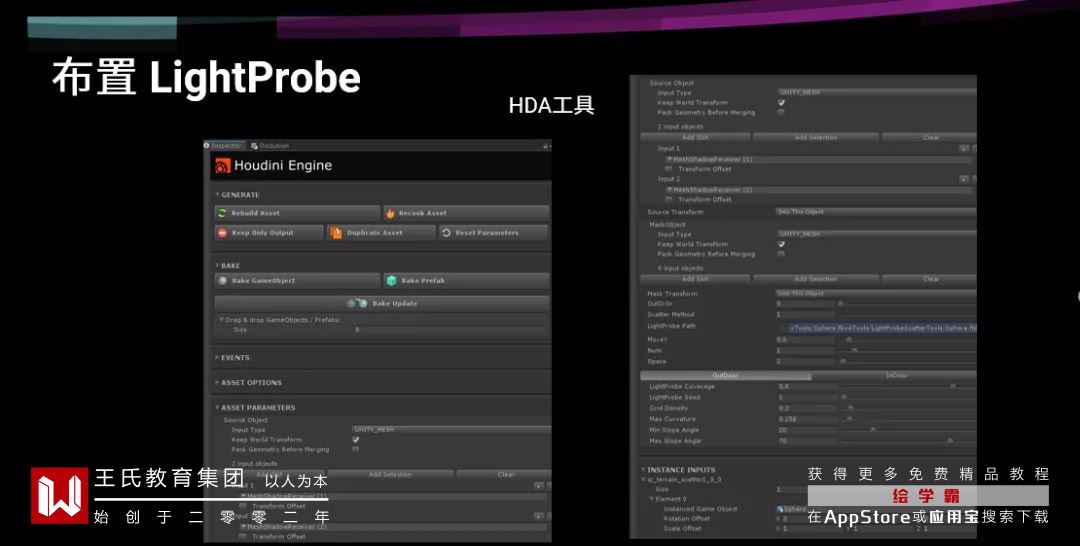Switch to the Occlusion tab
The height and width of the screenshot is (546, 1080).
pos(270,146)
